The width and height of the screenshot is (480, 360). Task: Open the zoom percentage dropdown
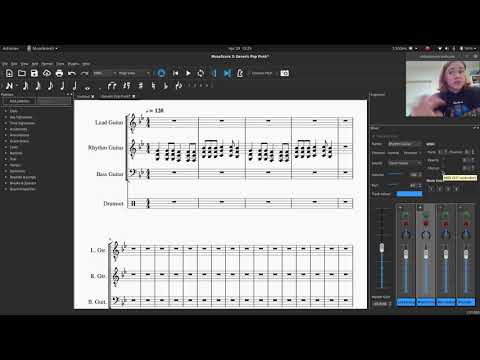click(104, 73)
